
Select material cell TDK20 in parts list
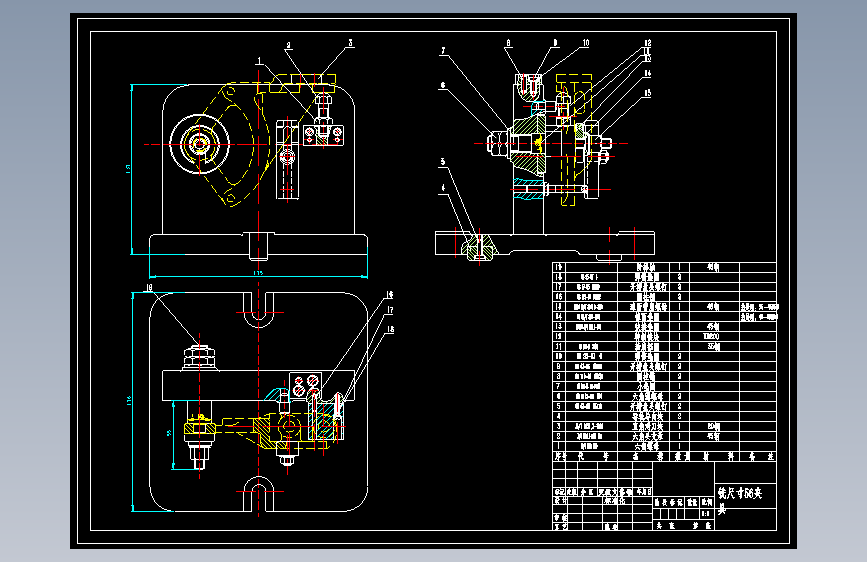tap(711, 336)
